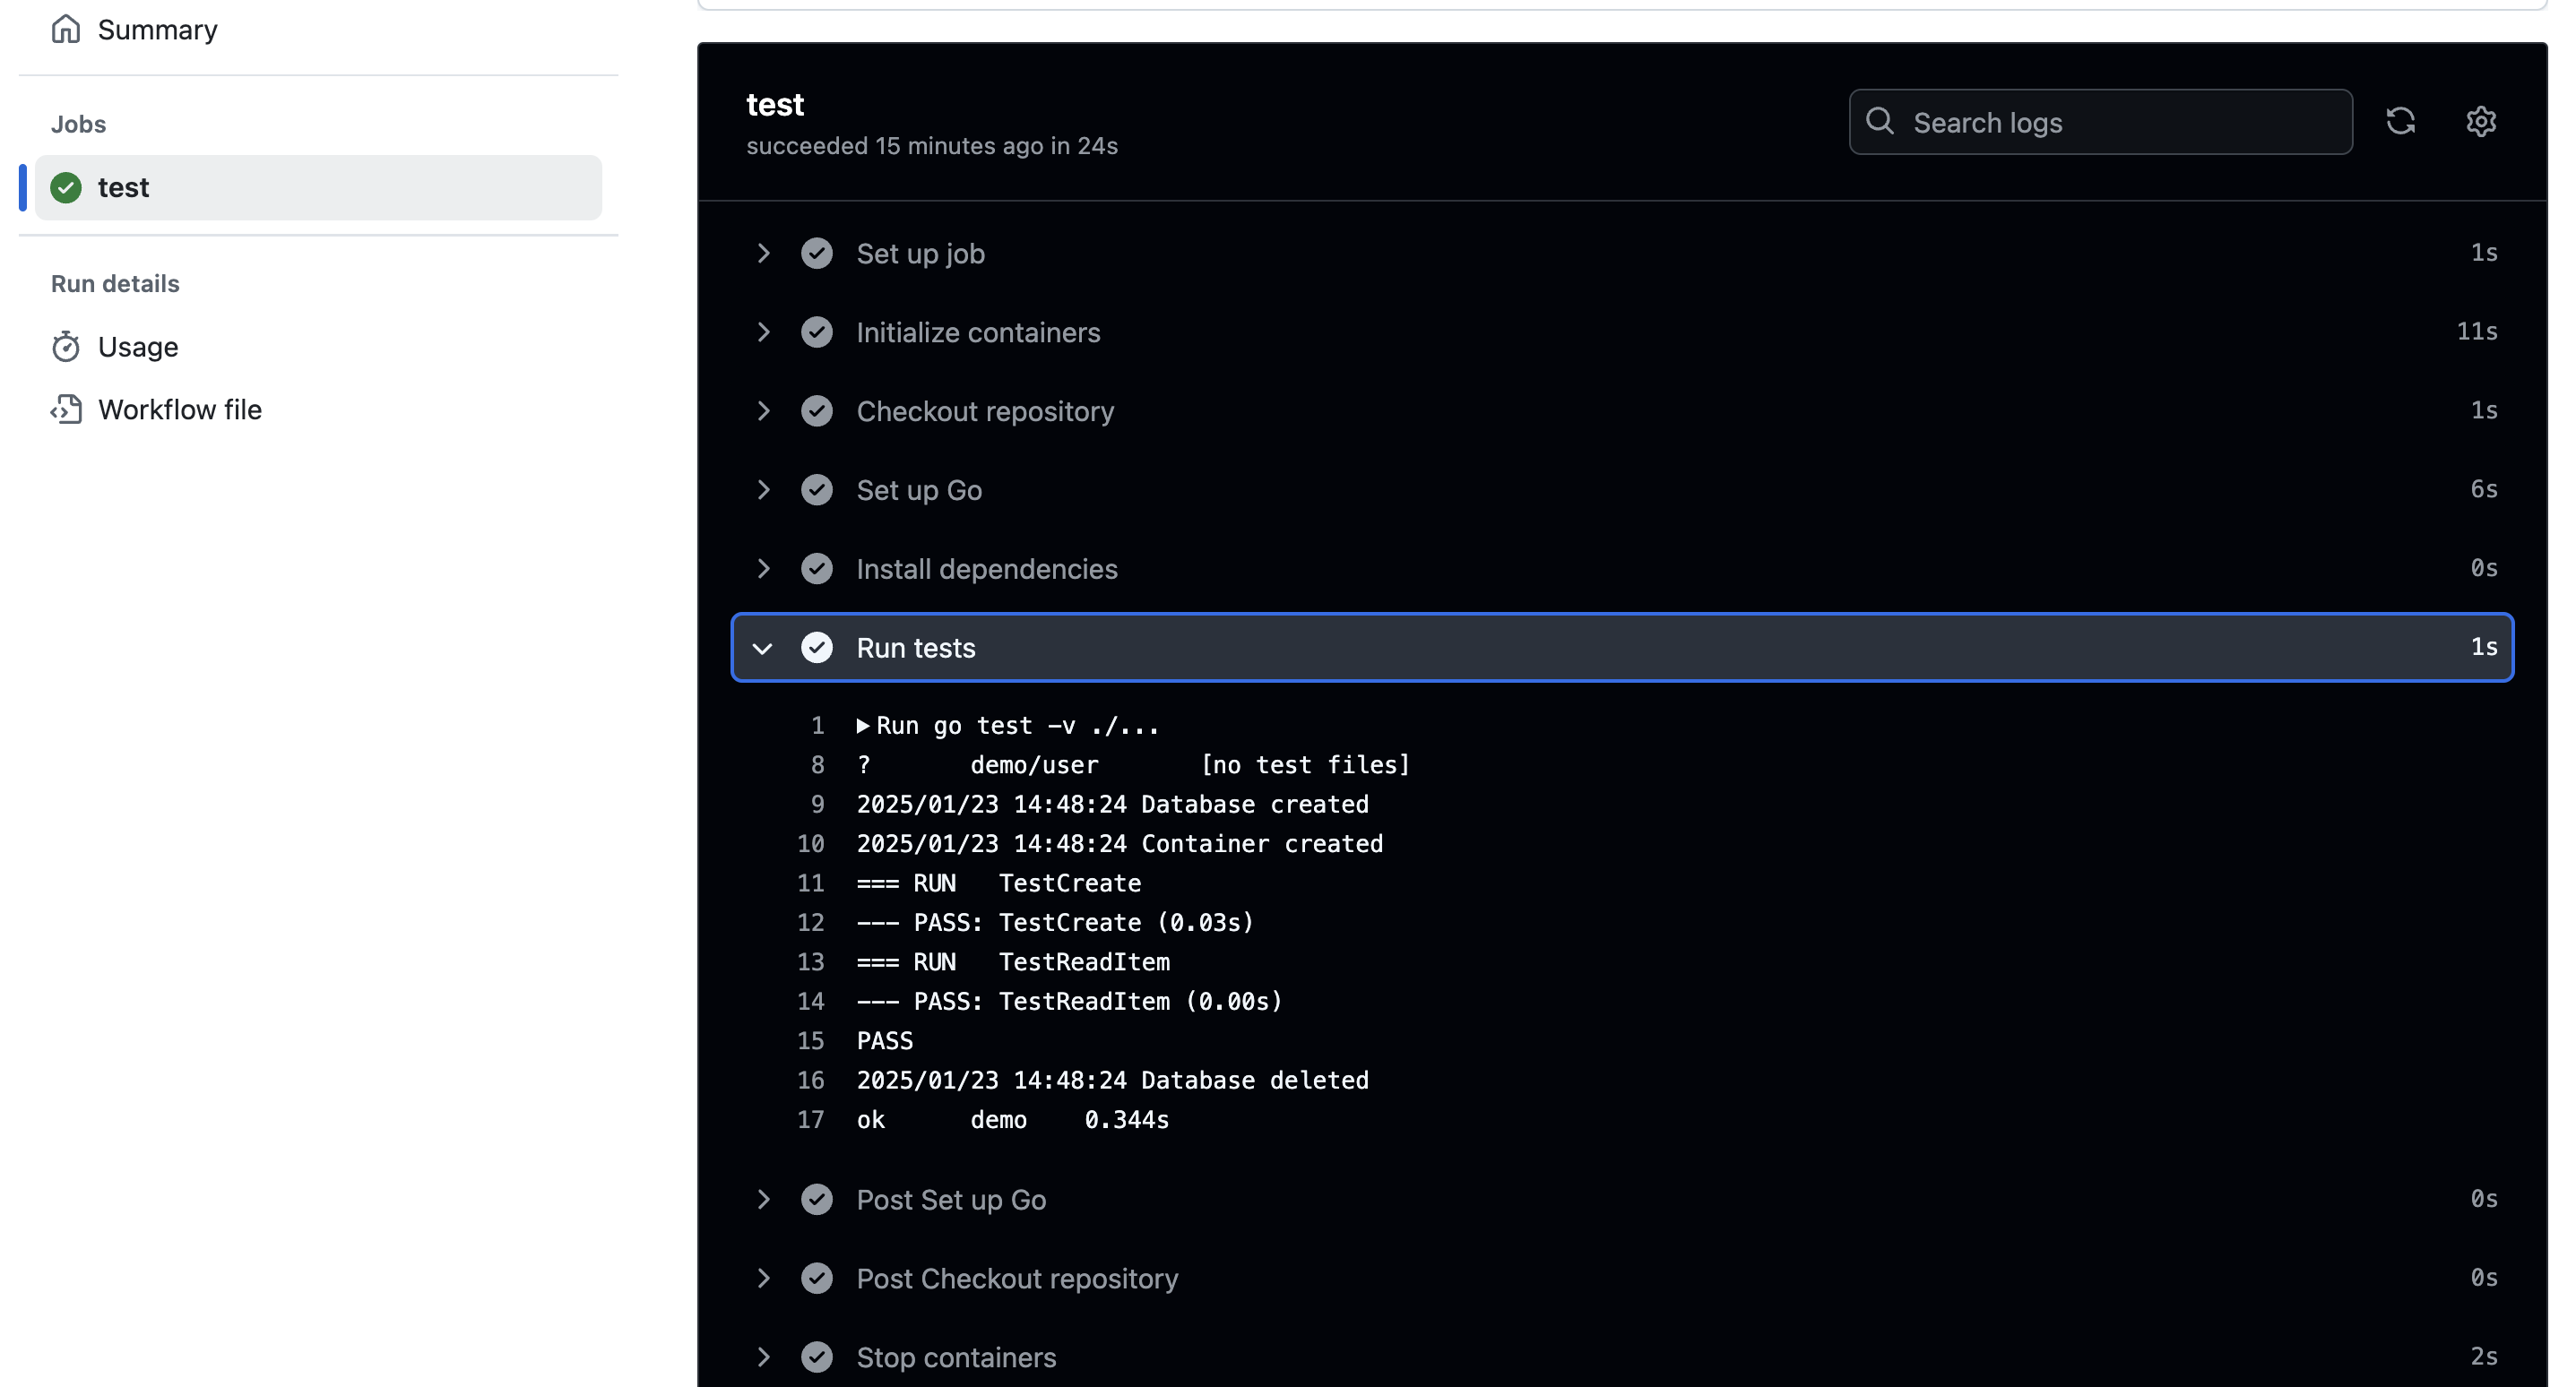Click the search magnifier icon in logs
The width and height of the screenshot is (2576, 1387).
pos(1880,121)
